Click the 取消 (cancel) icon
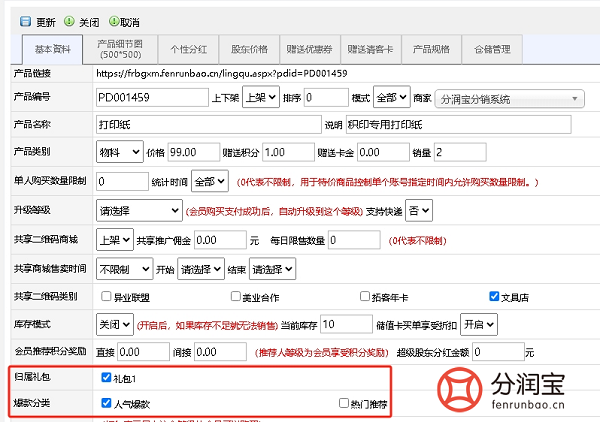The image size is (600, 422). click(x=114, y=21)
